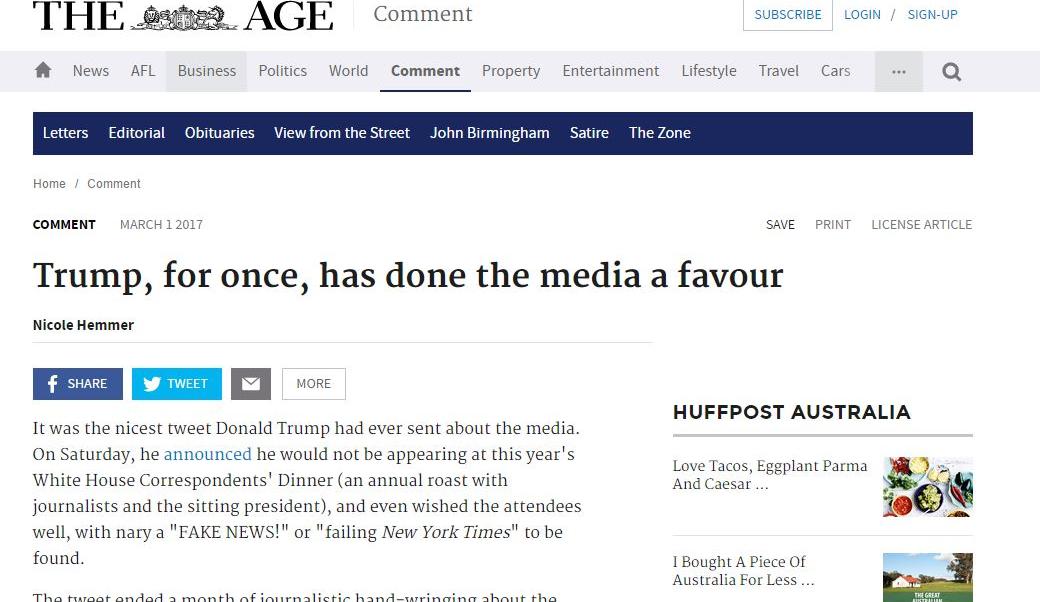The width and height of the screenshot is (1040, 602).
Task: Click the tacos article thumbnail image
Action: (927, 487)
